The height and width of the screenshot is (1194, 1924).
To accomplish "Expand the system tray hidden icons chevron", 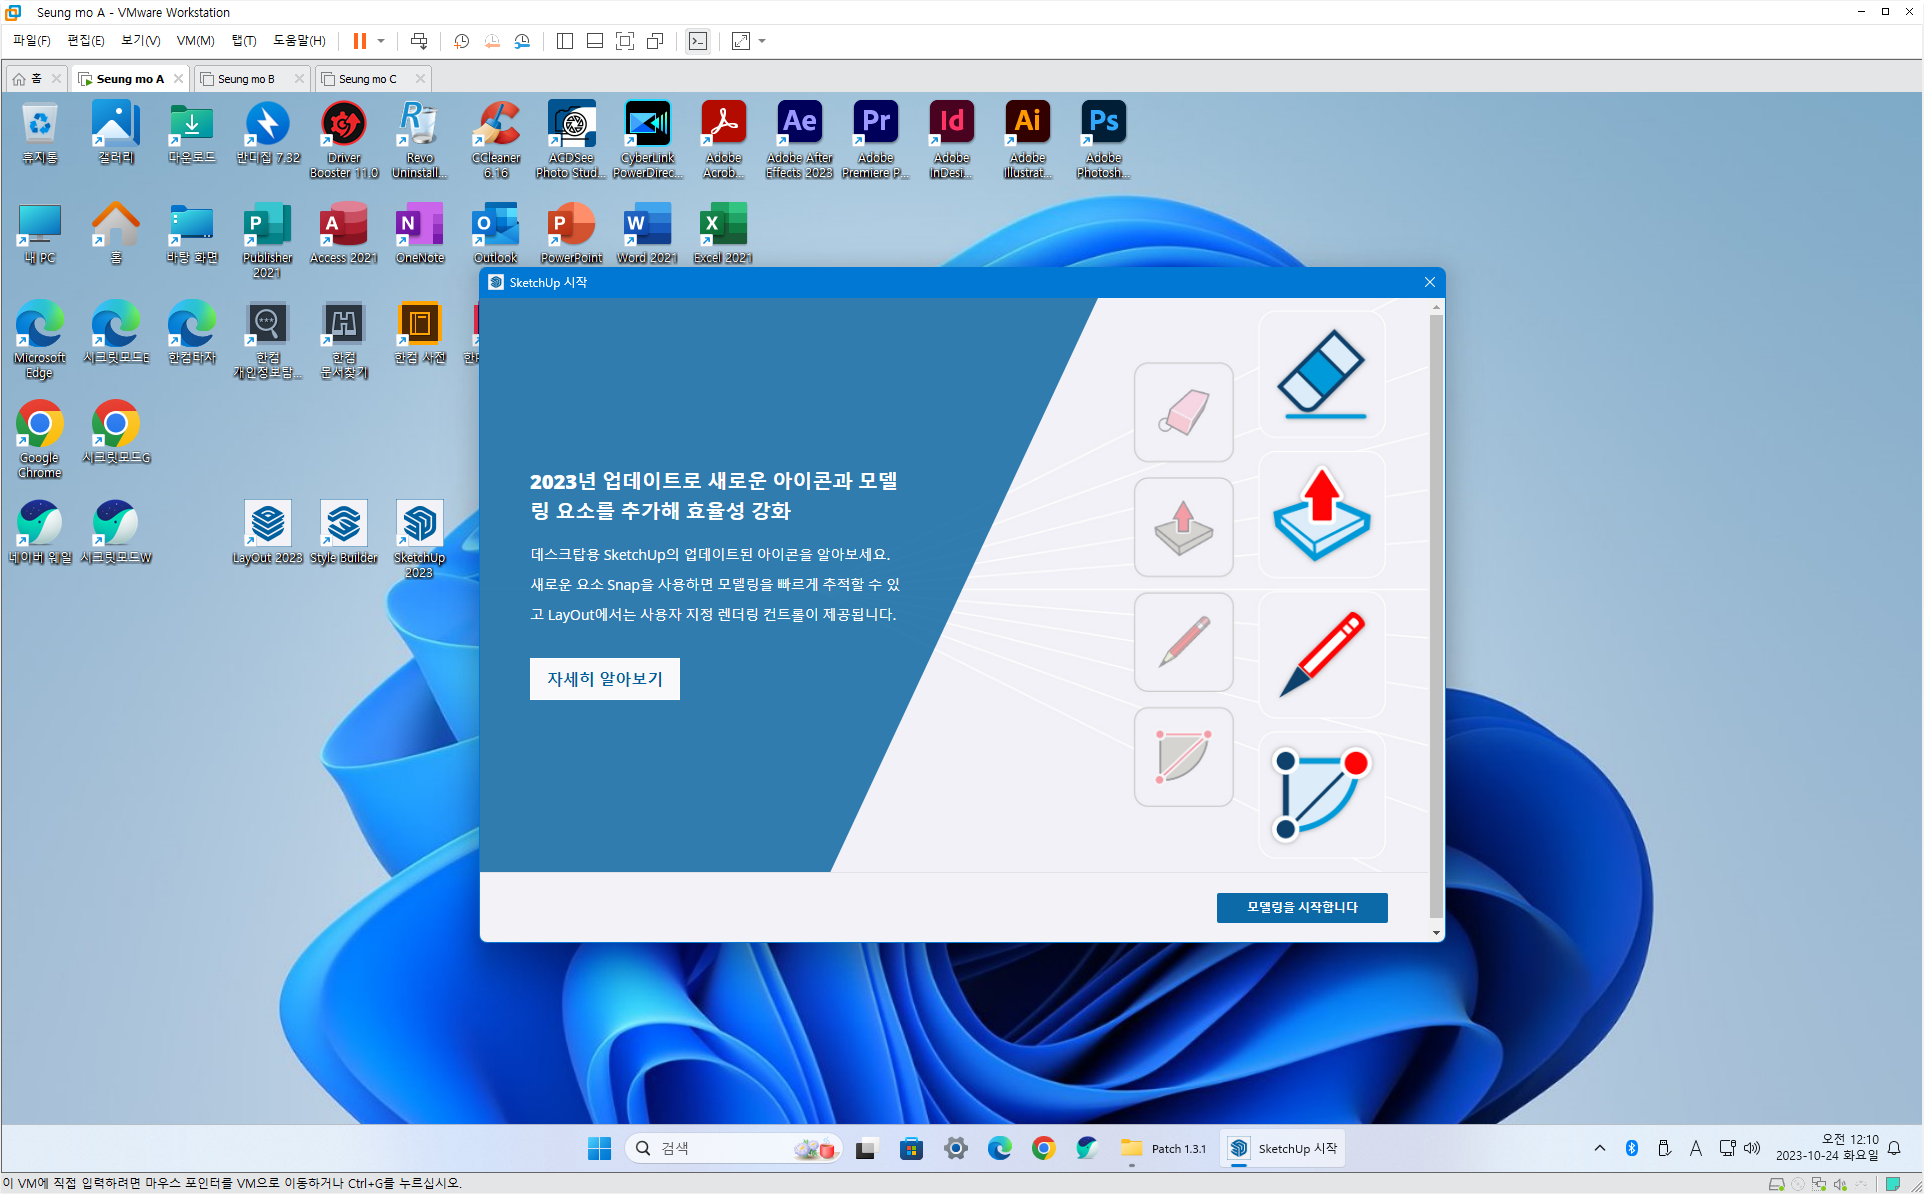I will pyautogui.click(x=1599, y=1148).
